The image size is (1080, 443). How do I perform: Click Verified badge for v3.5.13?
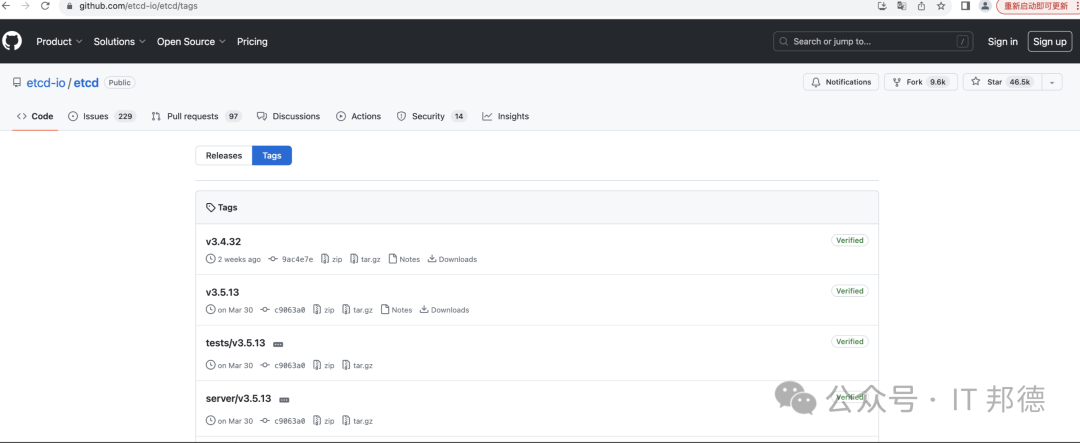[x=850, y=291]
